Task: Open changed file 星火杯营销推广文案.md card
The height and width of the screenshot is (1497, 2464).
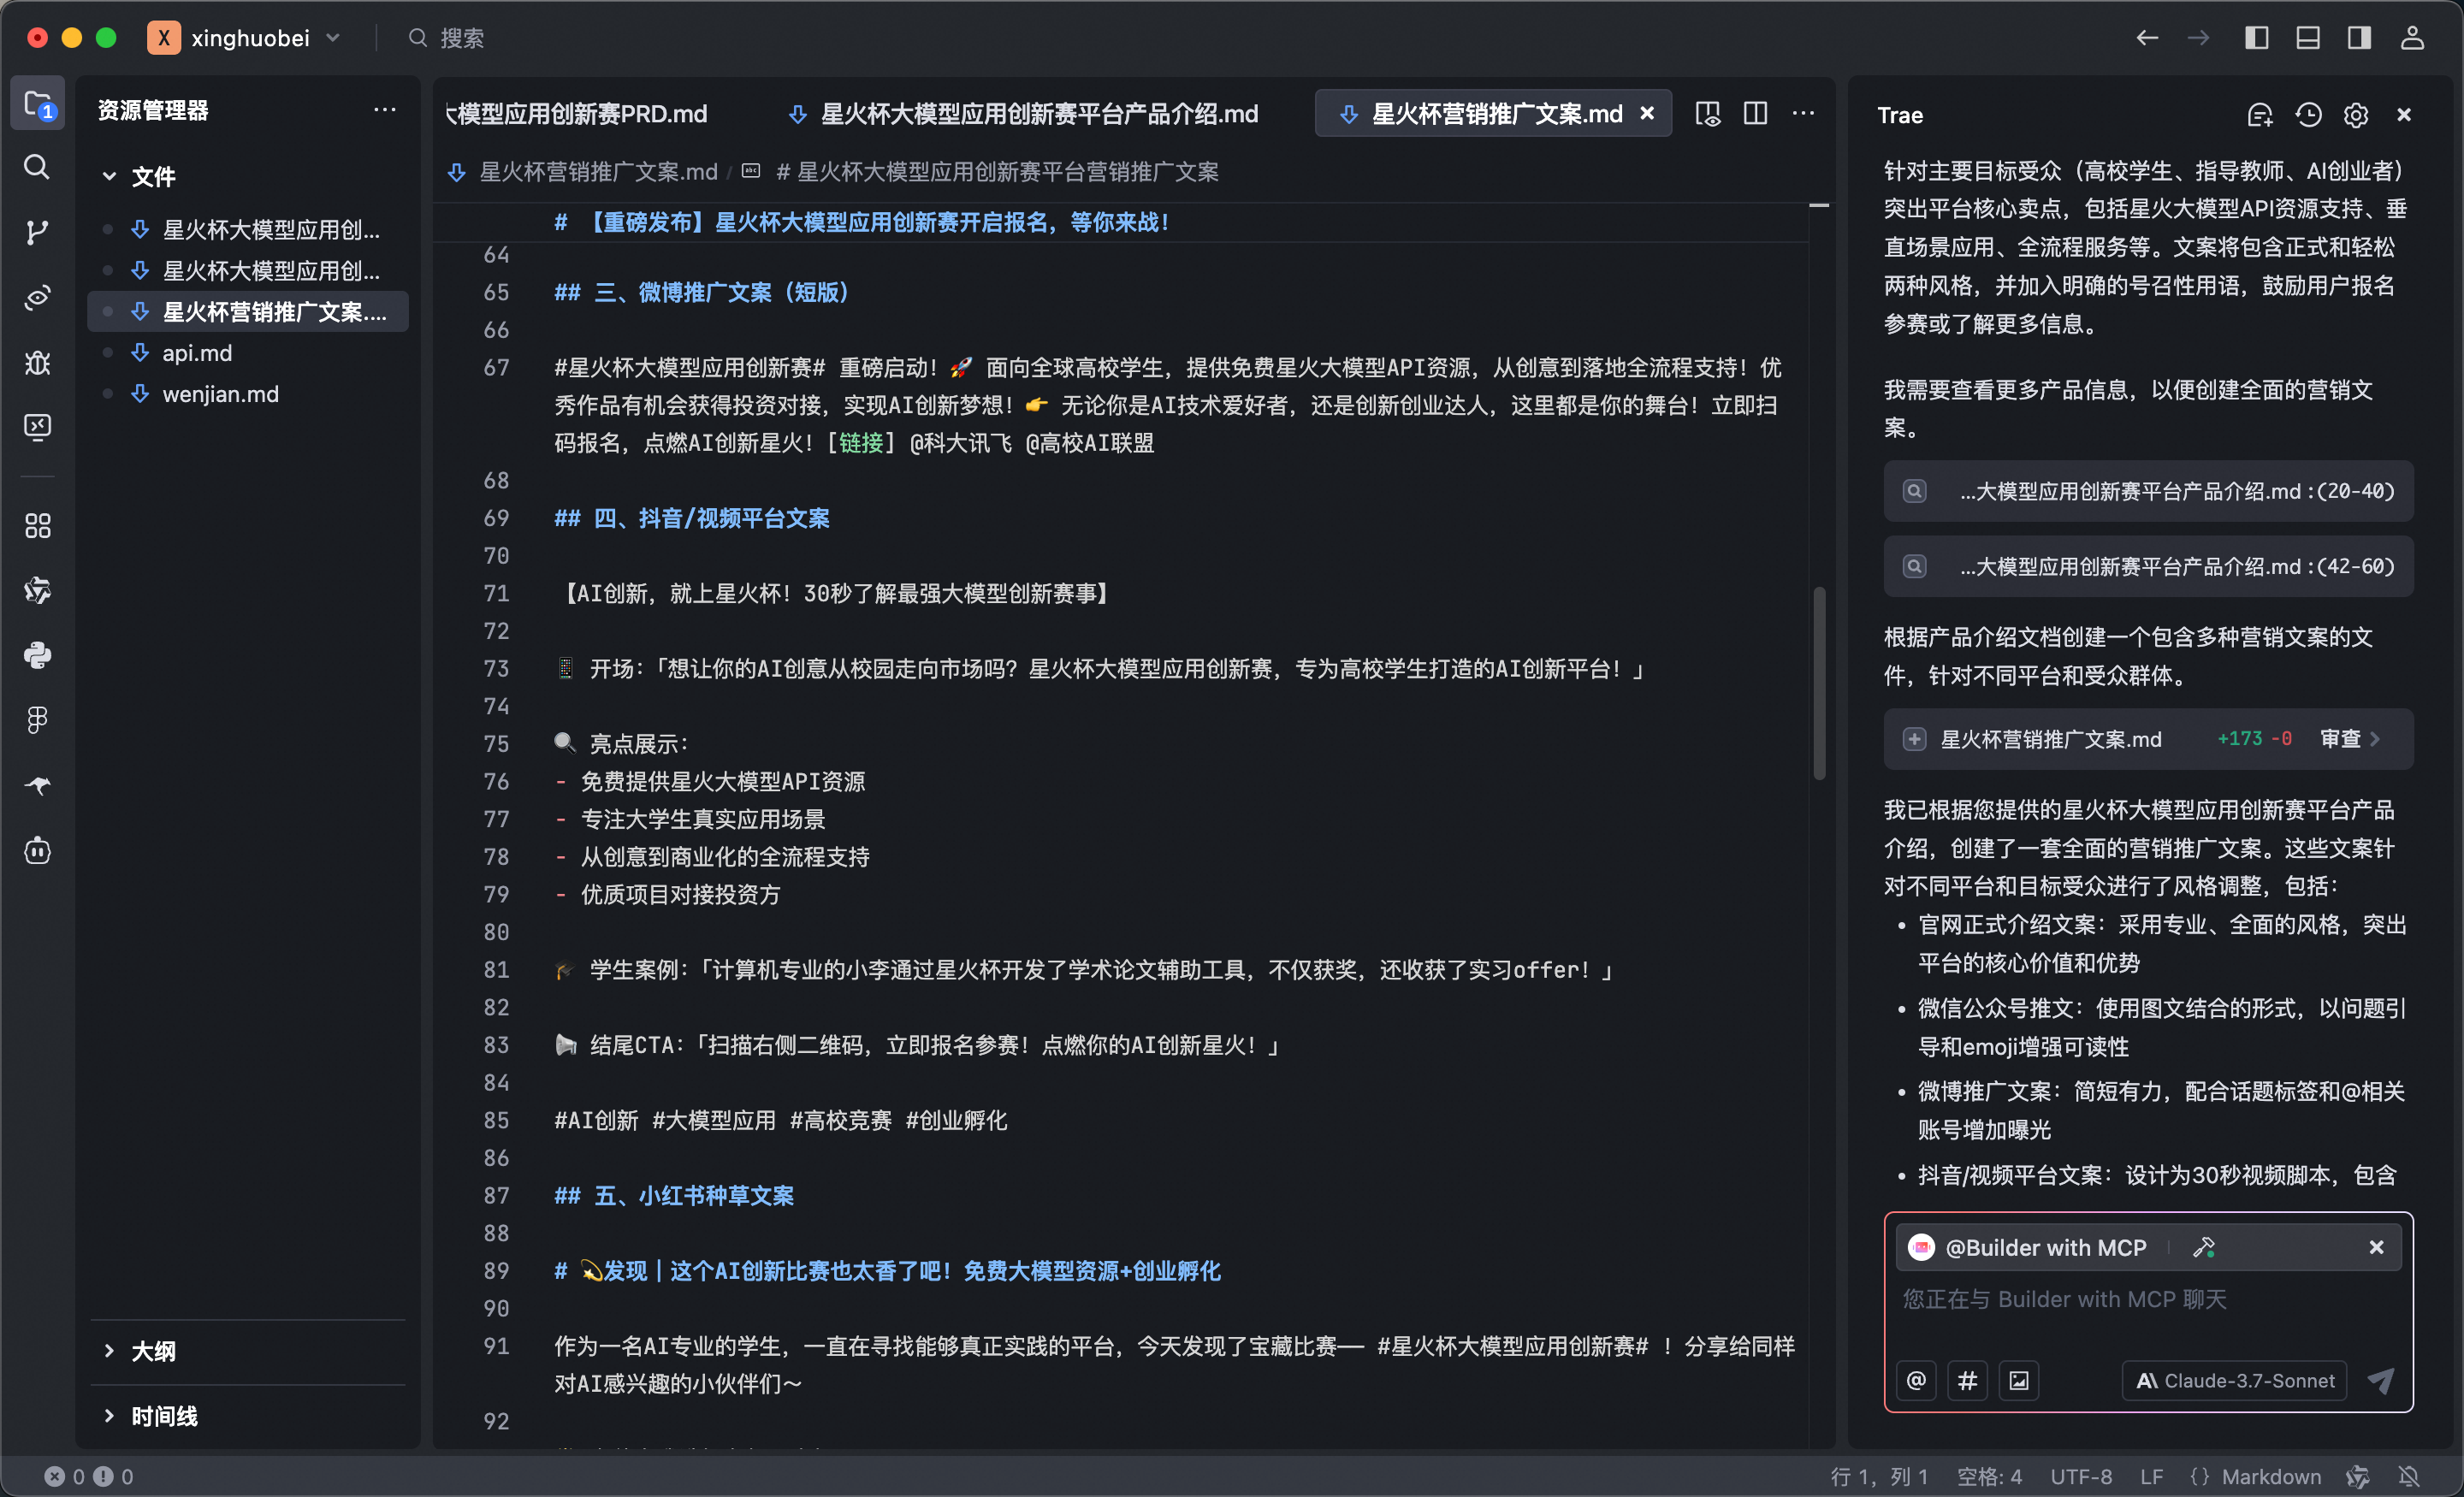Action: [2148, 738]
